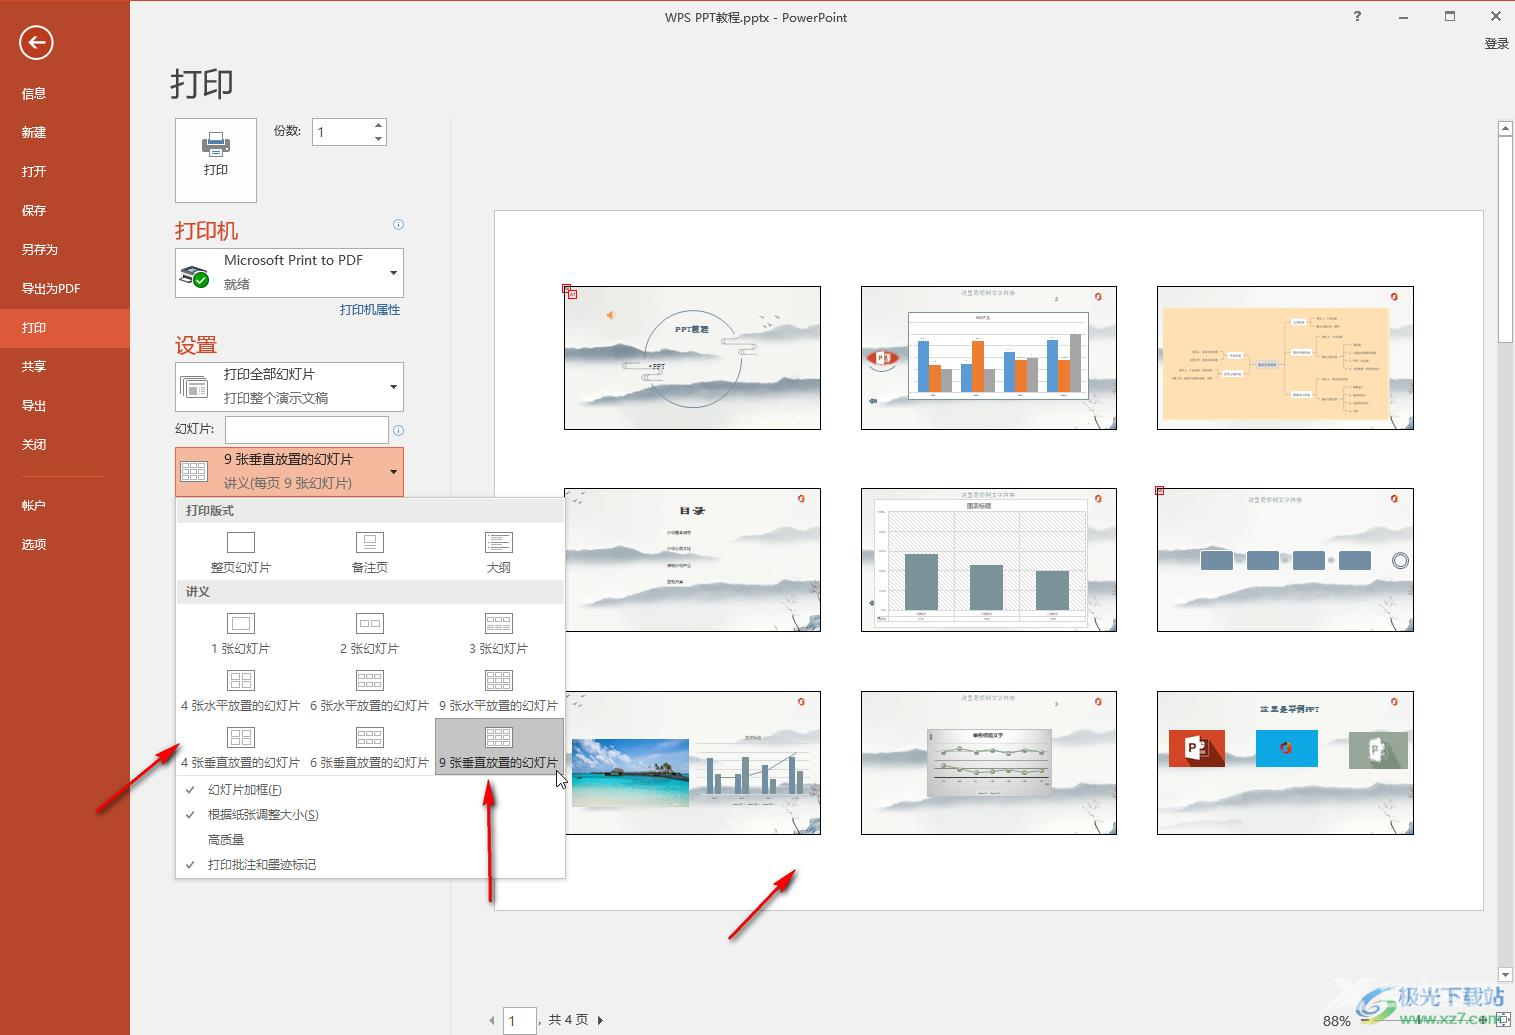
Task: Toggle 幻灯片加框 option
Action: click(370, 790)
